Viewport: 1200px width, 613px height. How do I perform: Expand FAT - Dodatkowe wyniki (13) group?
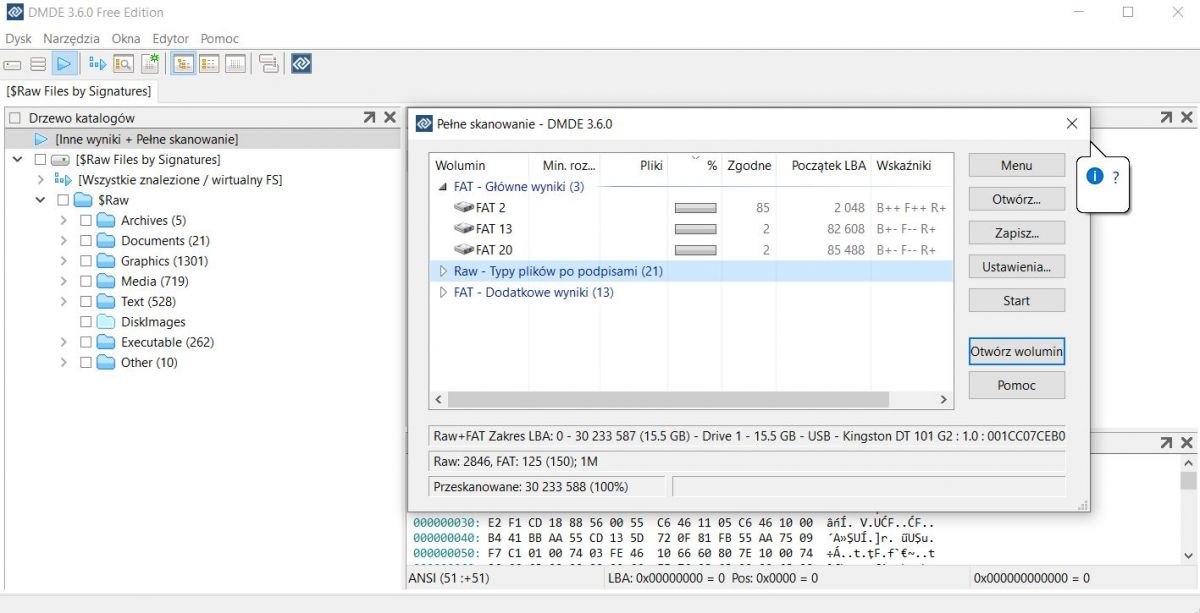tap(443, 293)
